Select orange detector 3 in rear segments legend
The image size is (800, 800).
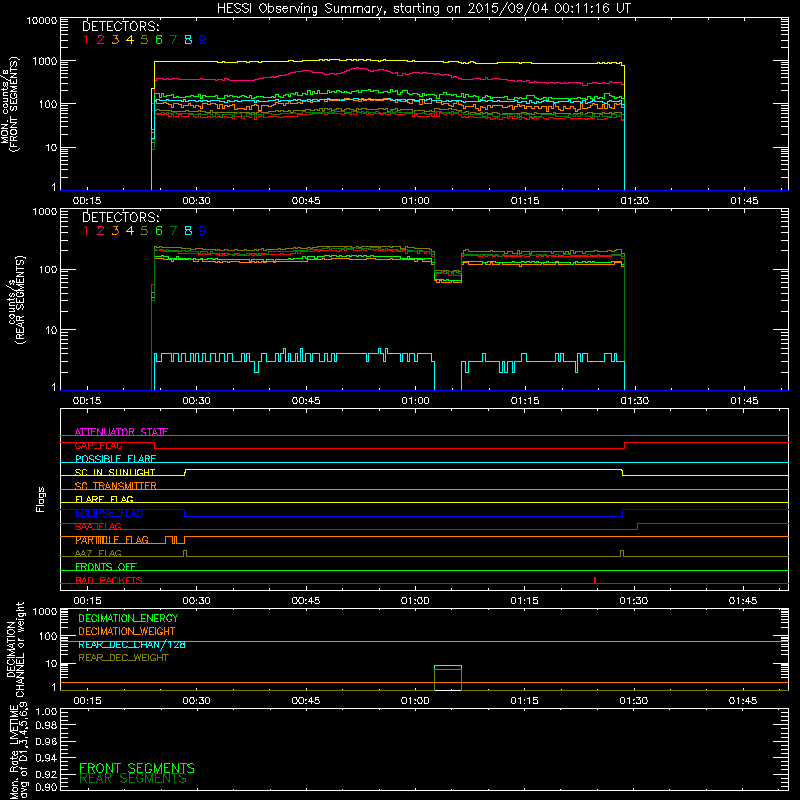pyautogui.click(x=115, y=231)
